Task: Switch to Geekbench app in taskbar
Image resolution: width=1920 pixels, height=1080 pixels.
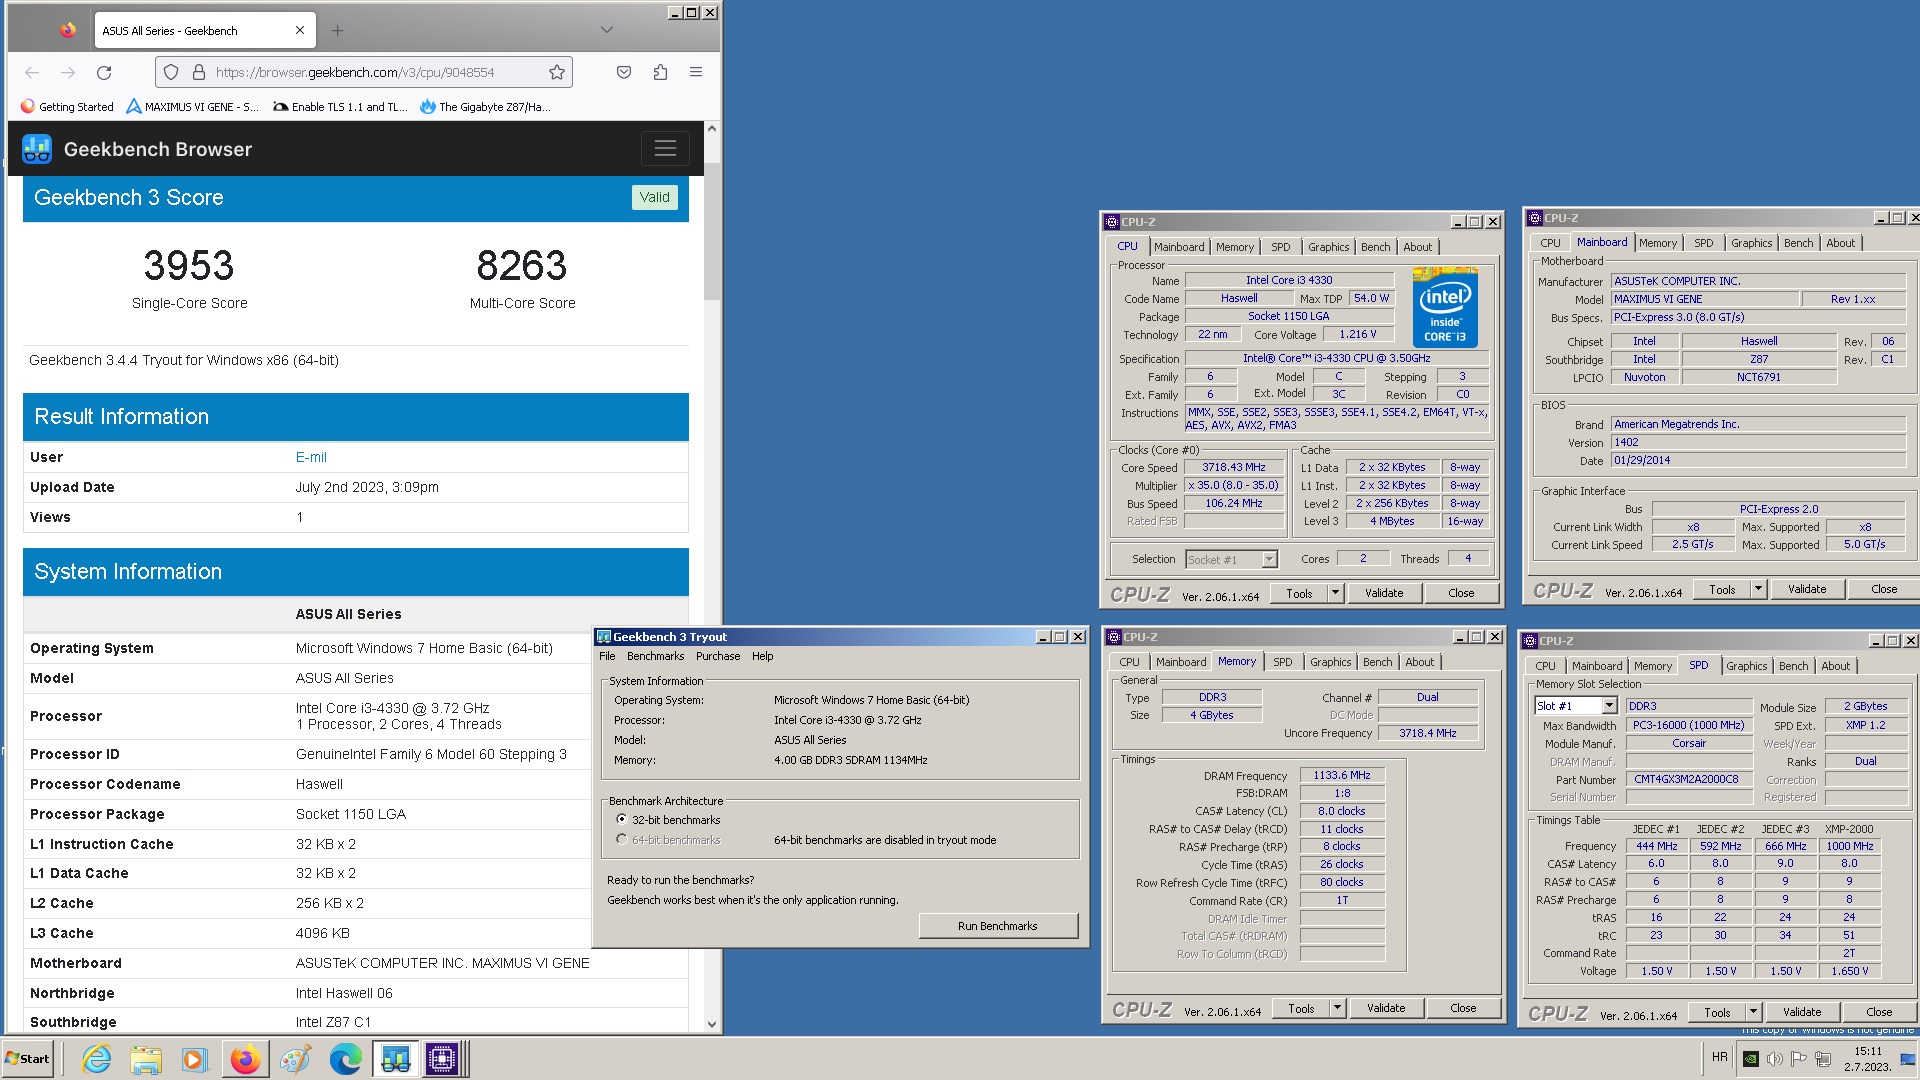Action: click(x=395, y=1059)
